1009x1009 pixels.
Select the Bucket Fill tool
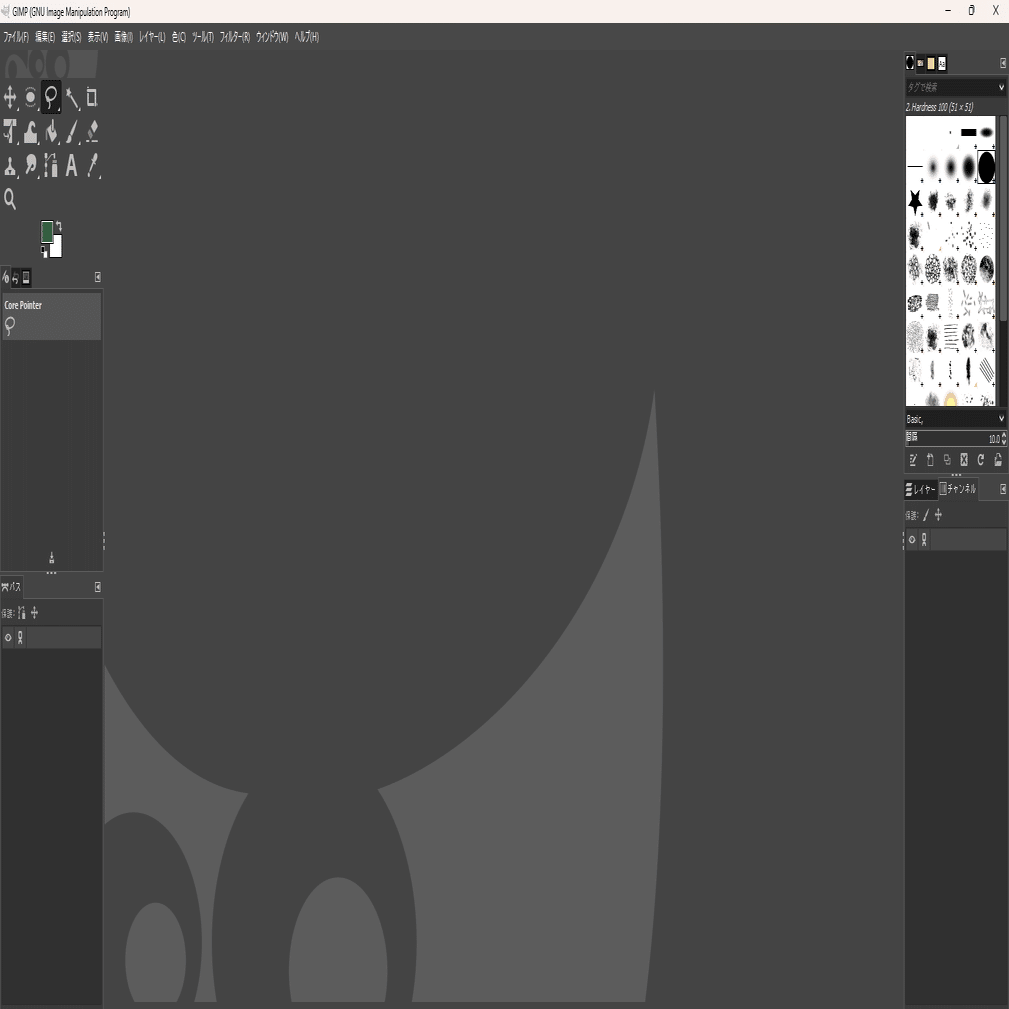point(51,132)
